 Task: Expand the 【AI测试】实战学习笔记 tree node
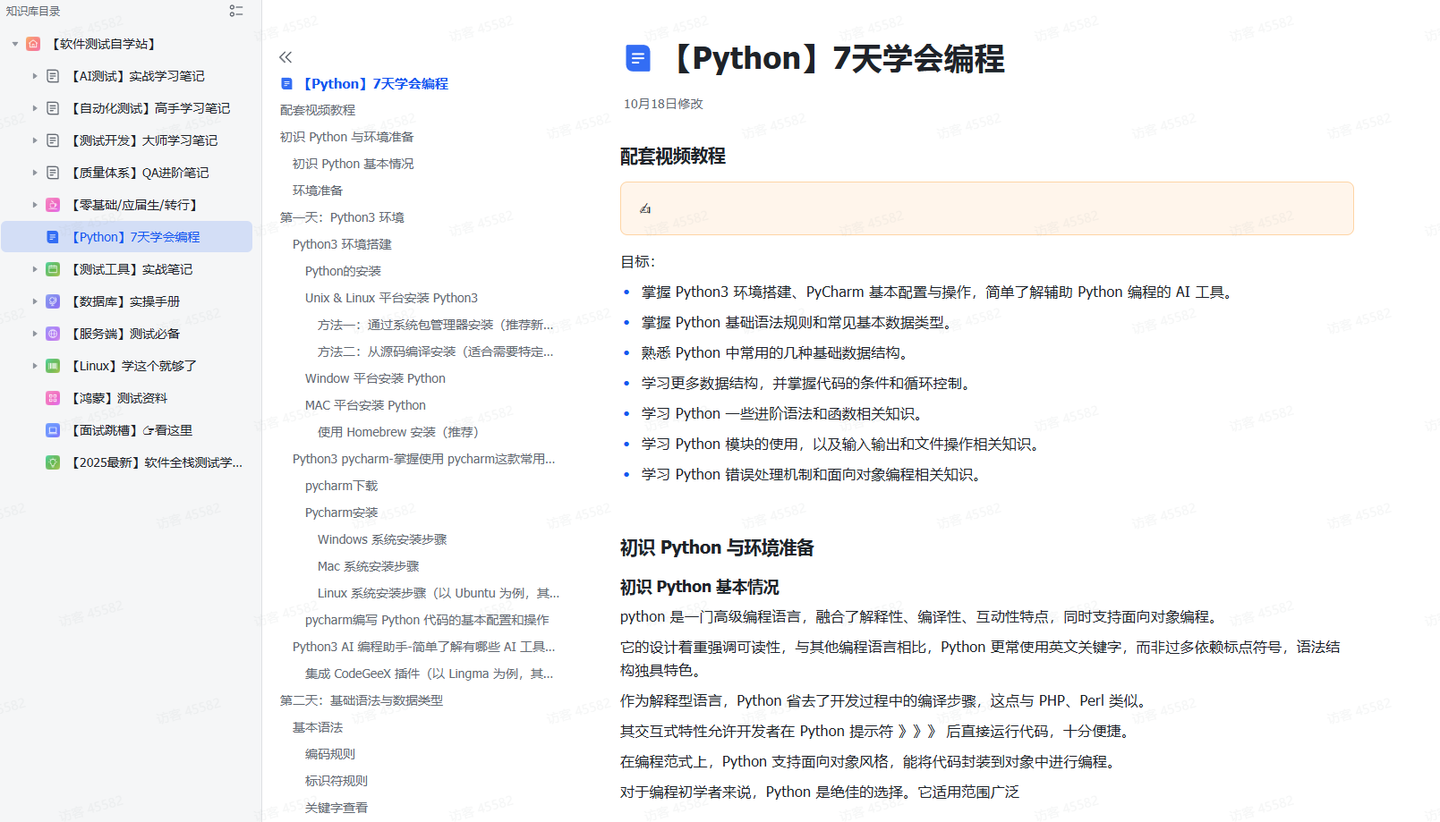point(35,76)
